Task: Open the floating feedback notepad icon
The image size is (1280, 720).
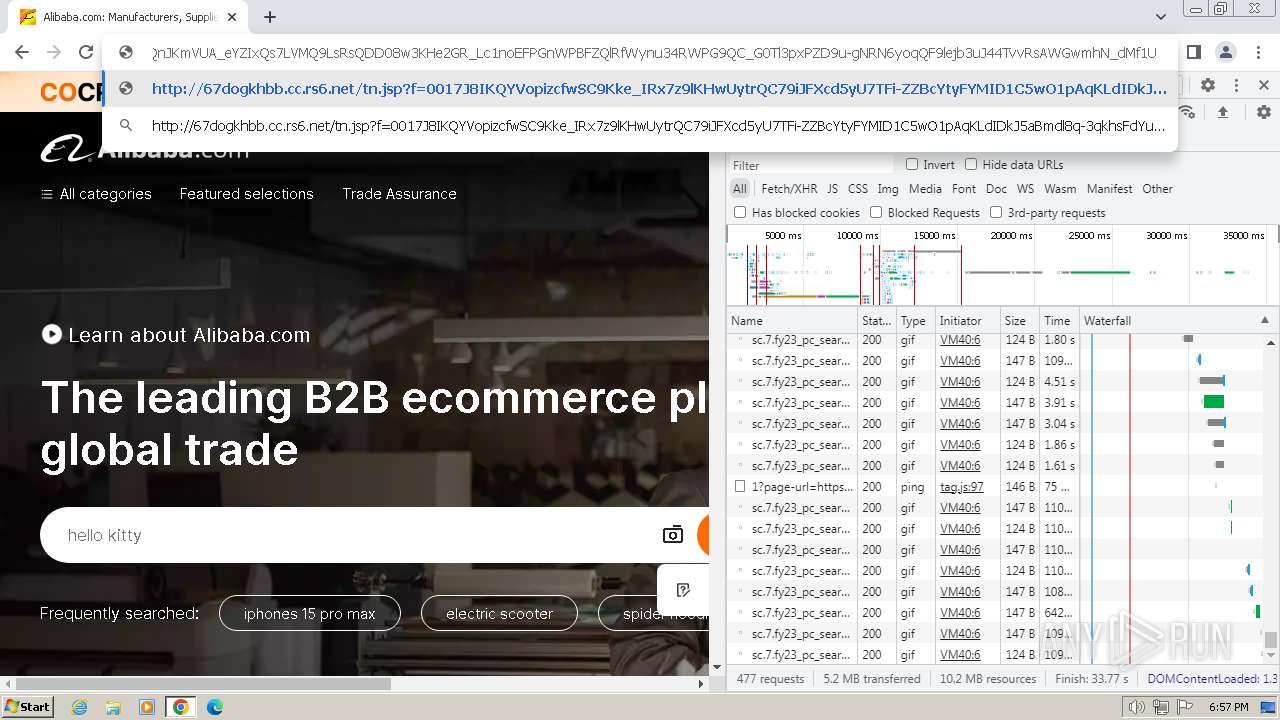Action: tap(683, 590)
